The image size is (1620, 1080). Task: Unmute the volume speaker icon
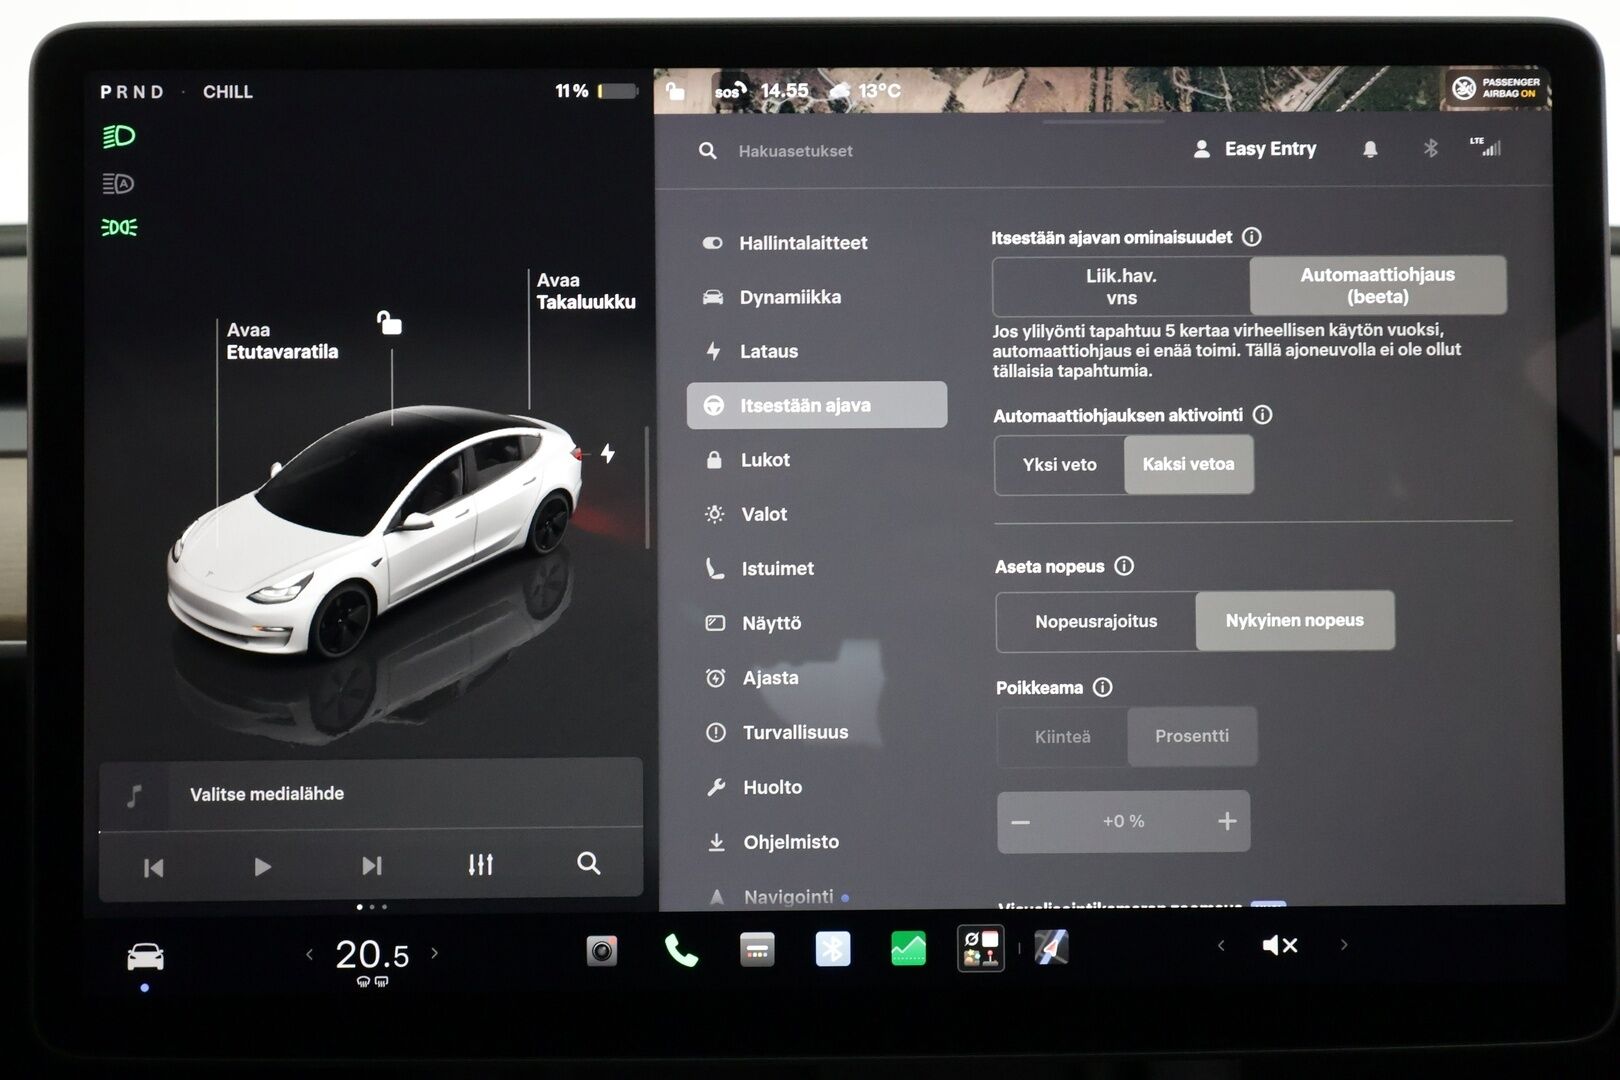pos(1280,945)
